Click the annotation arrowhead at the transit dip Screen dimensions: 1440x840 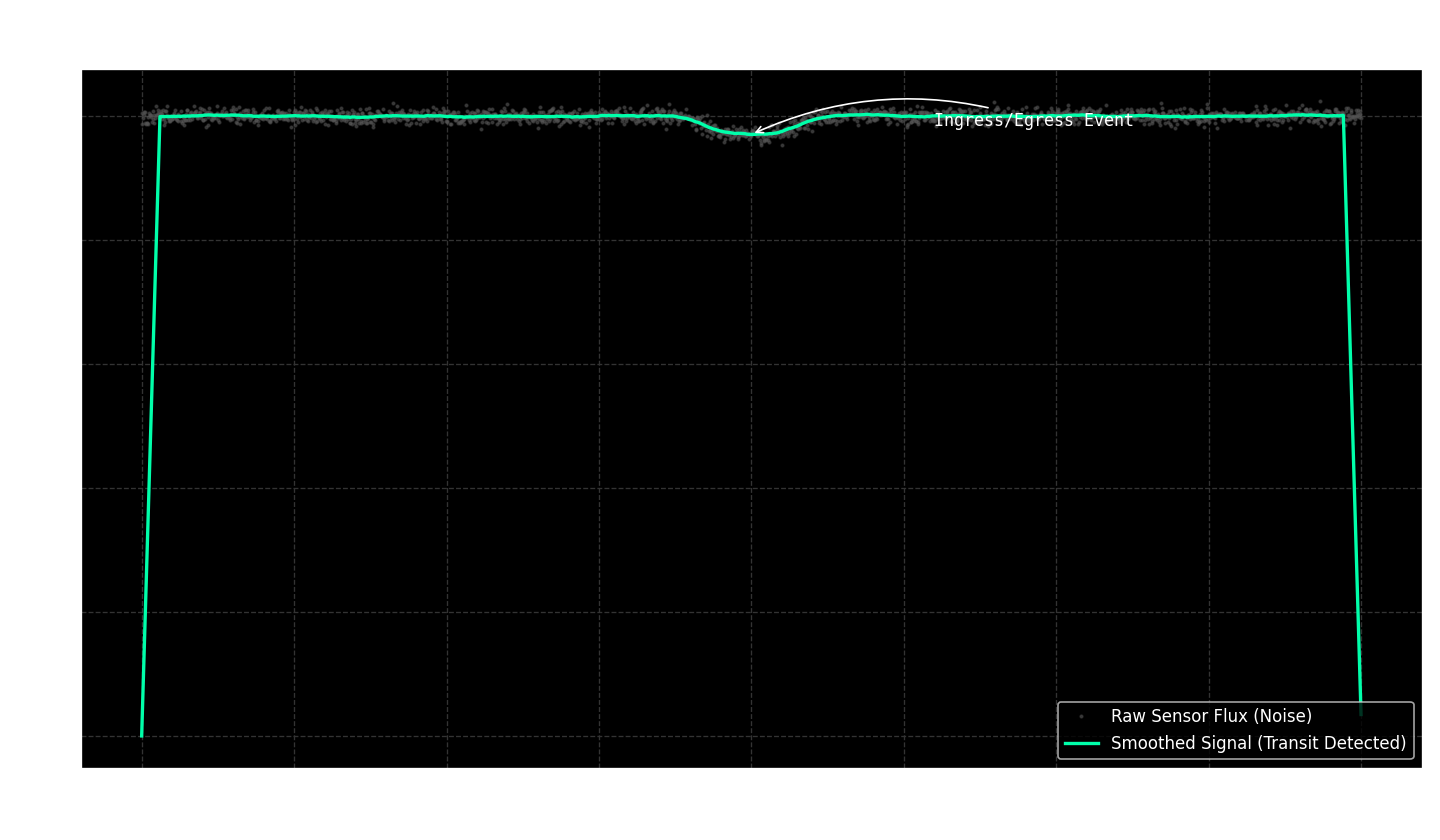pos(757,131)
